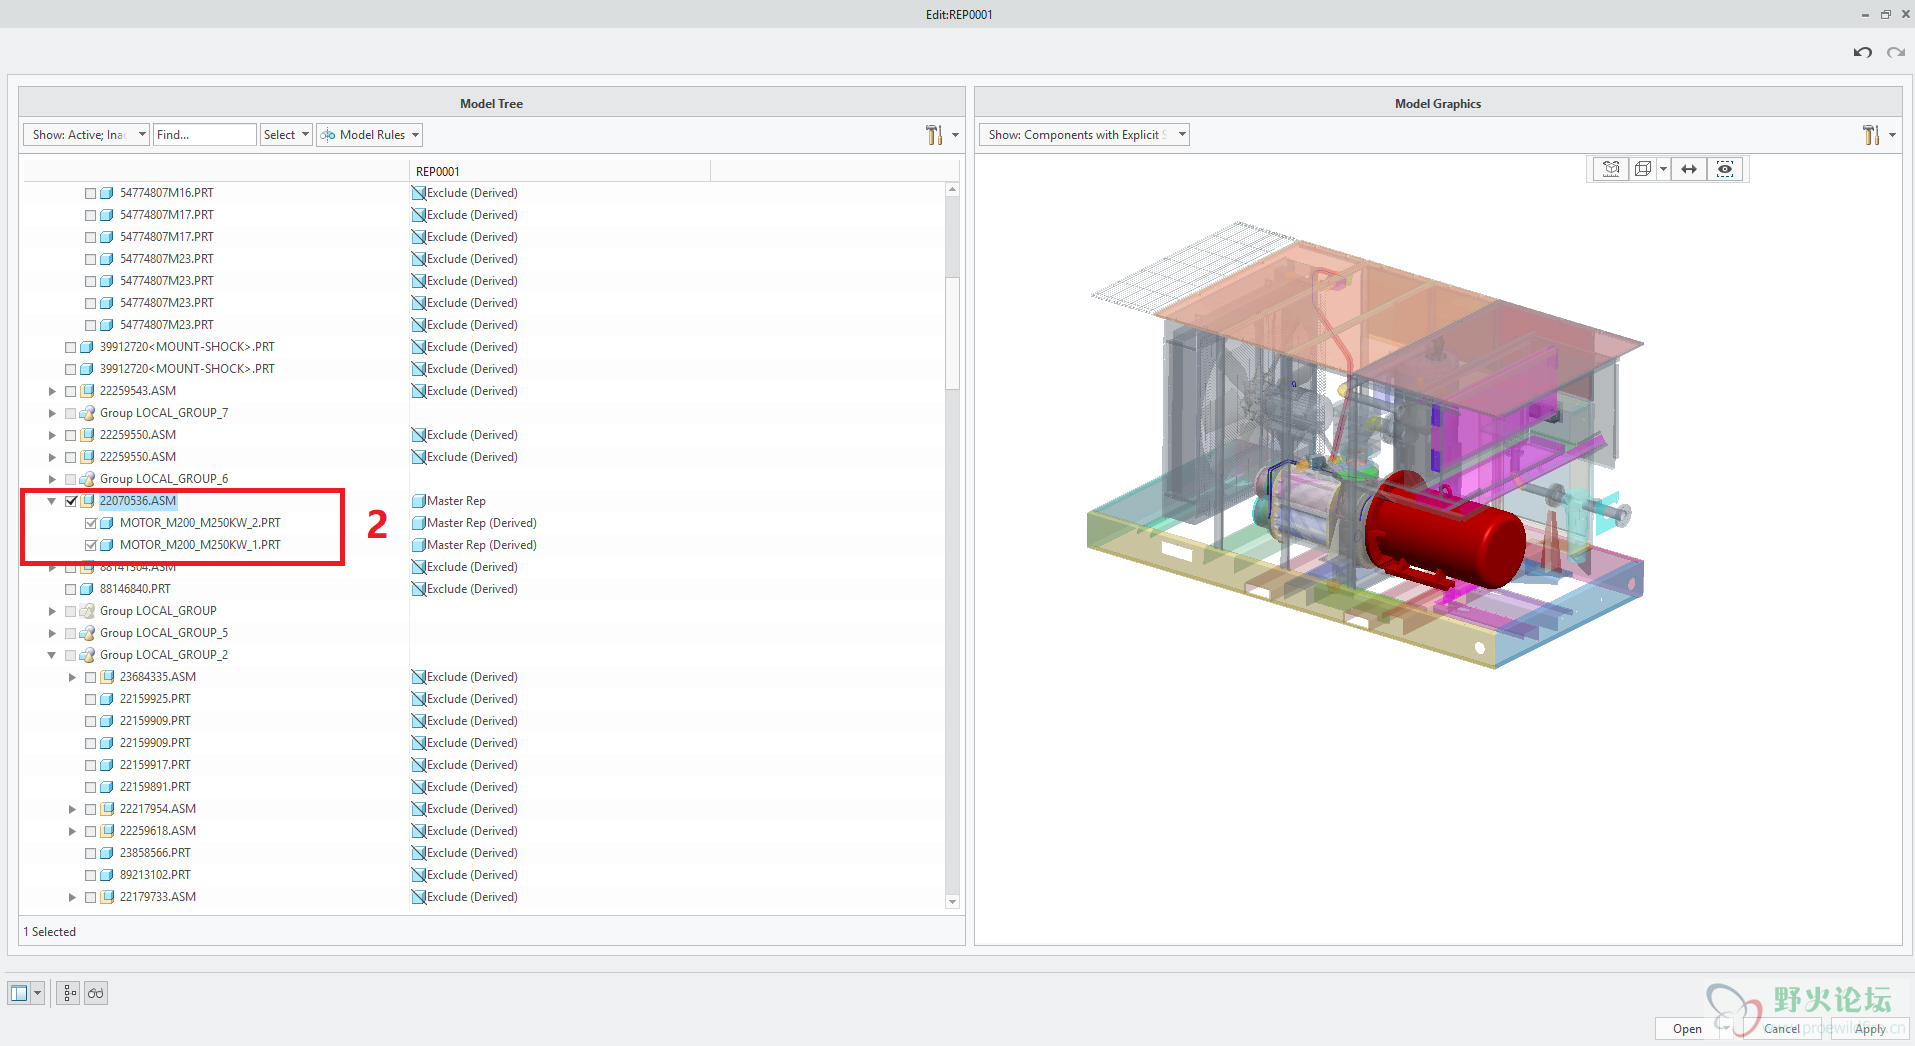Expand the 22259543.ASM node
This screenshot has width=1915, height=1046.
pos(52,391)
